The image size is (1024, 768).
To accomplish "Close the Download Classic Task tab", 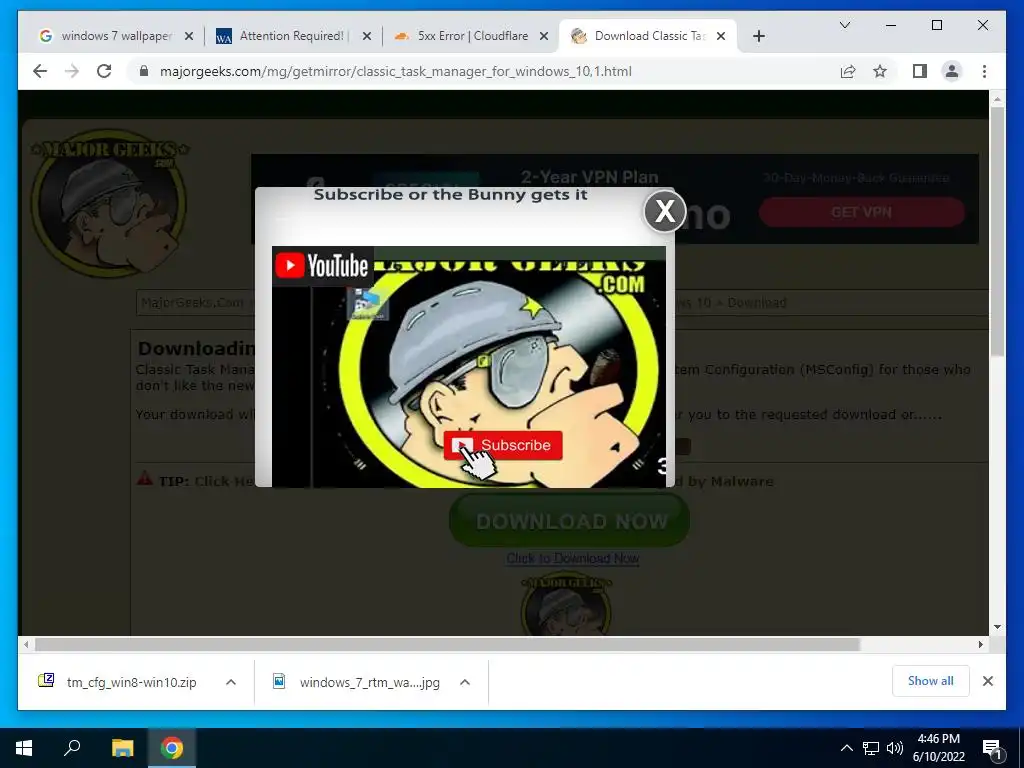I will click(721, 36).
